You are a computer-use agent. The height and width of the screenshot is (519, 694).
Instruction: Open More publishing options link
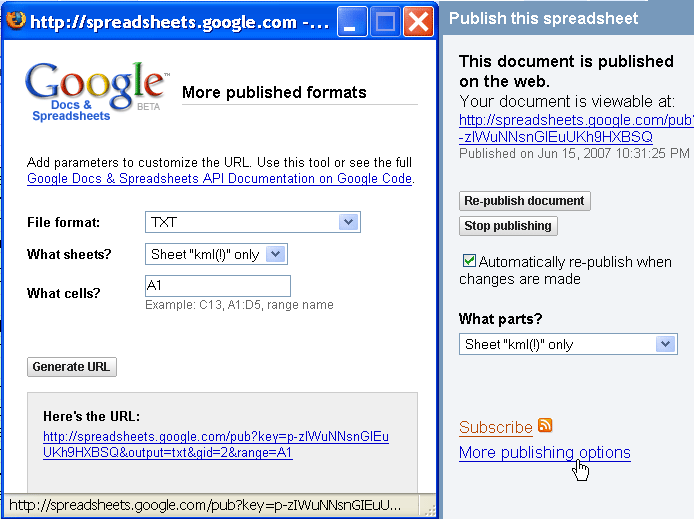tap(544, 453)
